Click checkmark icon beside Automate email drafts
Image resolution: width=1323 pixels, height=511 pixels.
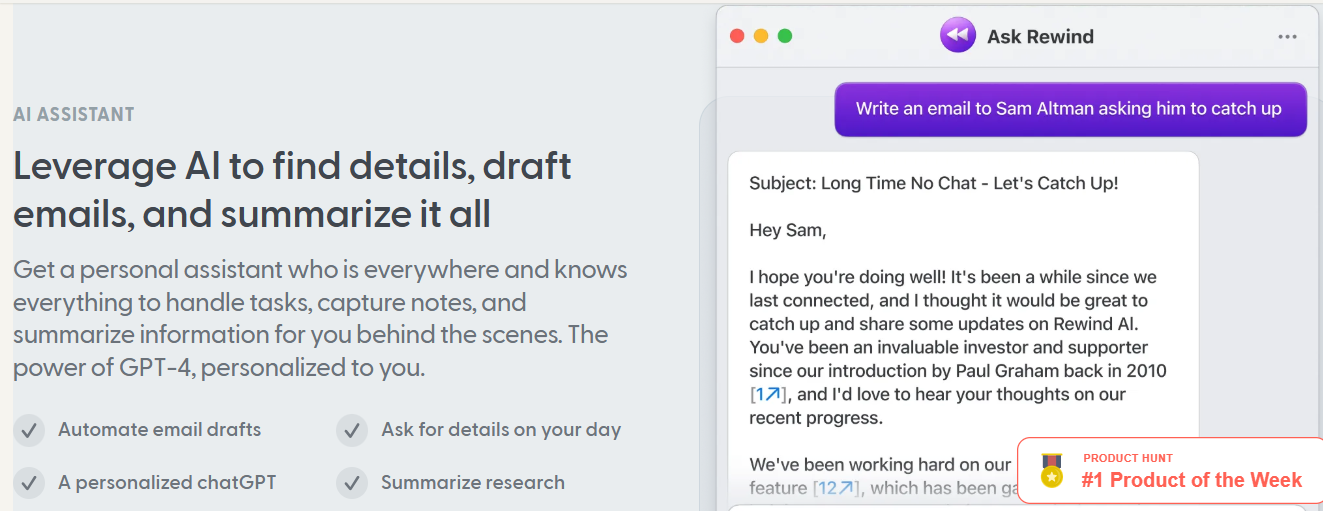tap(29, 431)
